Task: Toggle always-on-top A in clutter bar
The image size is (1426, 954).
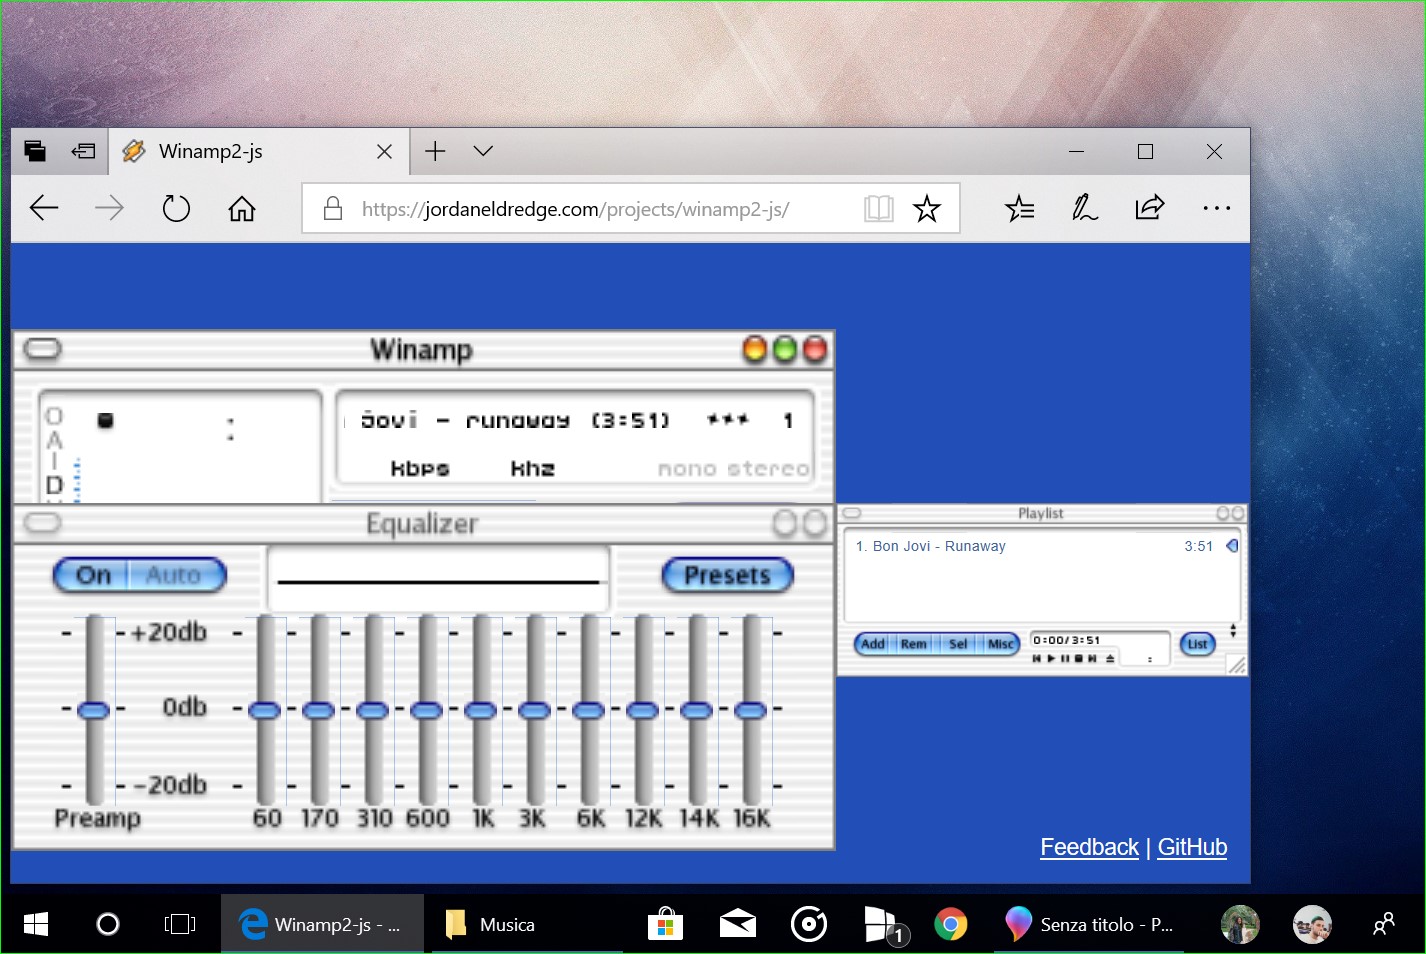Action: (54, 439)
